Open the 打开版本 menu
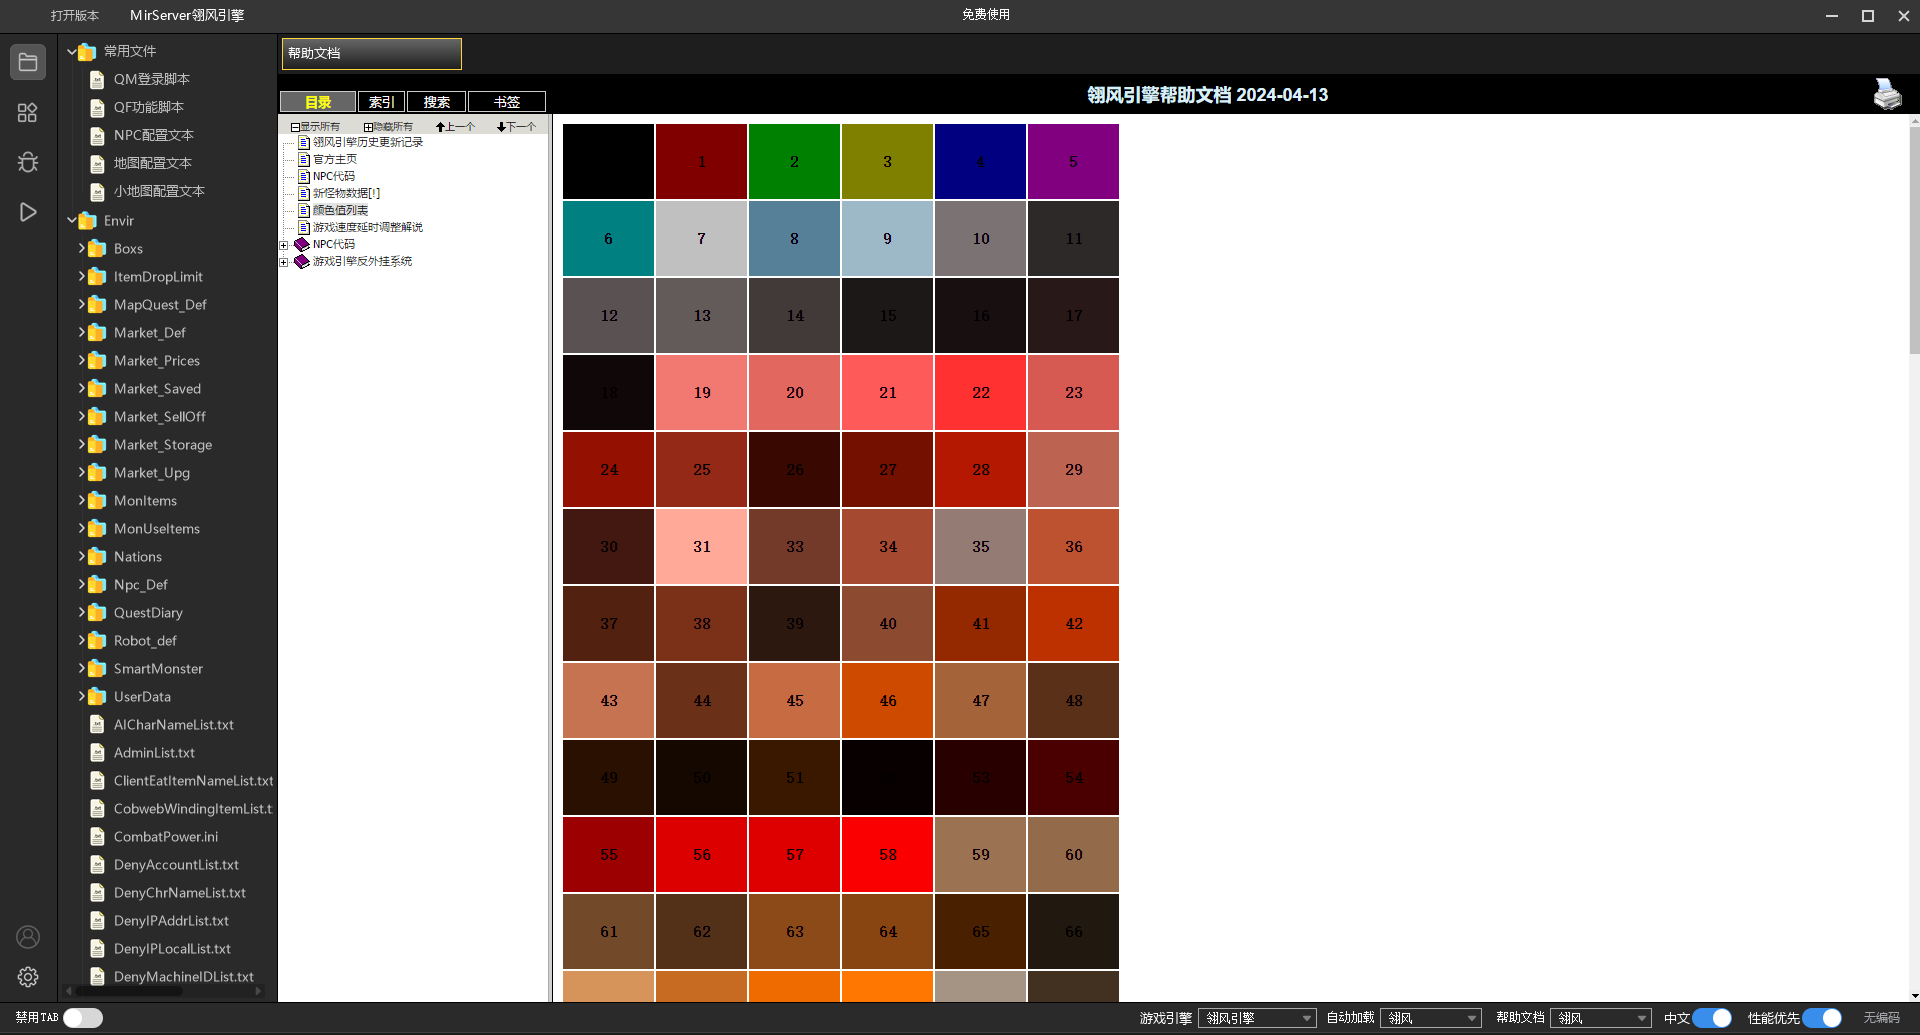The width and height of the screenshot is (1920, 1035). [75, 15]
